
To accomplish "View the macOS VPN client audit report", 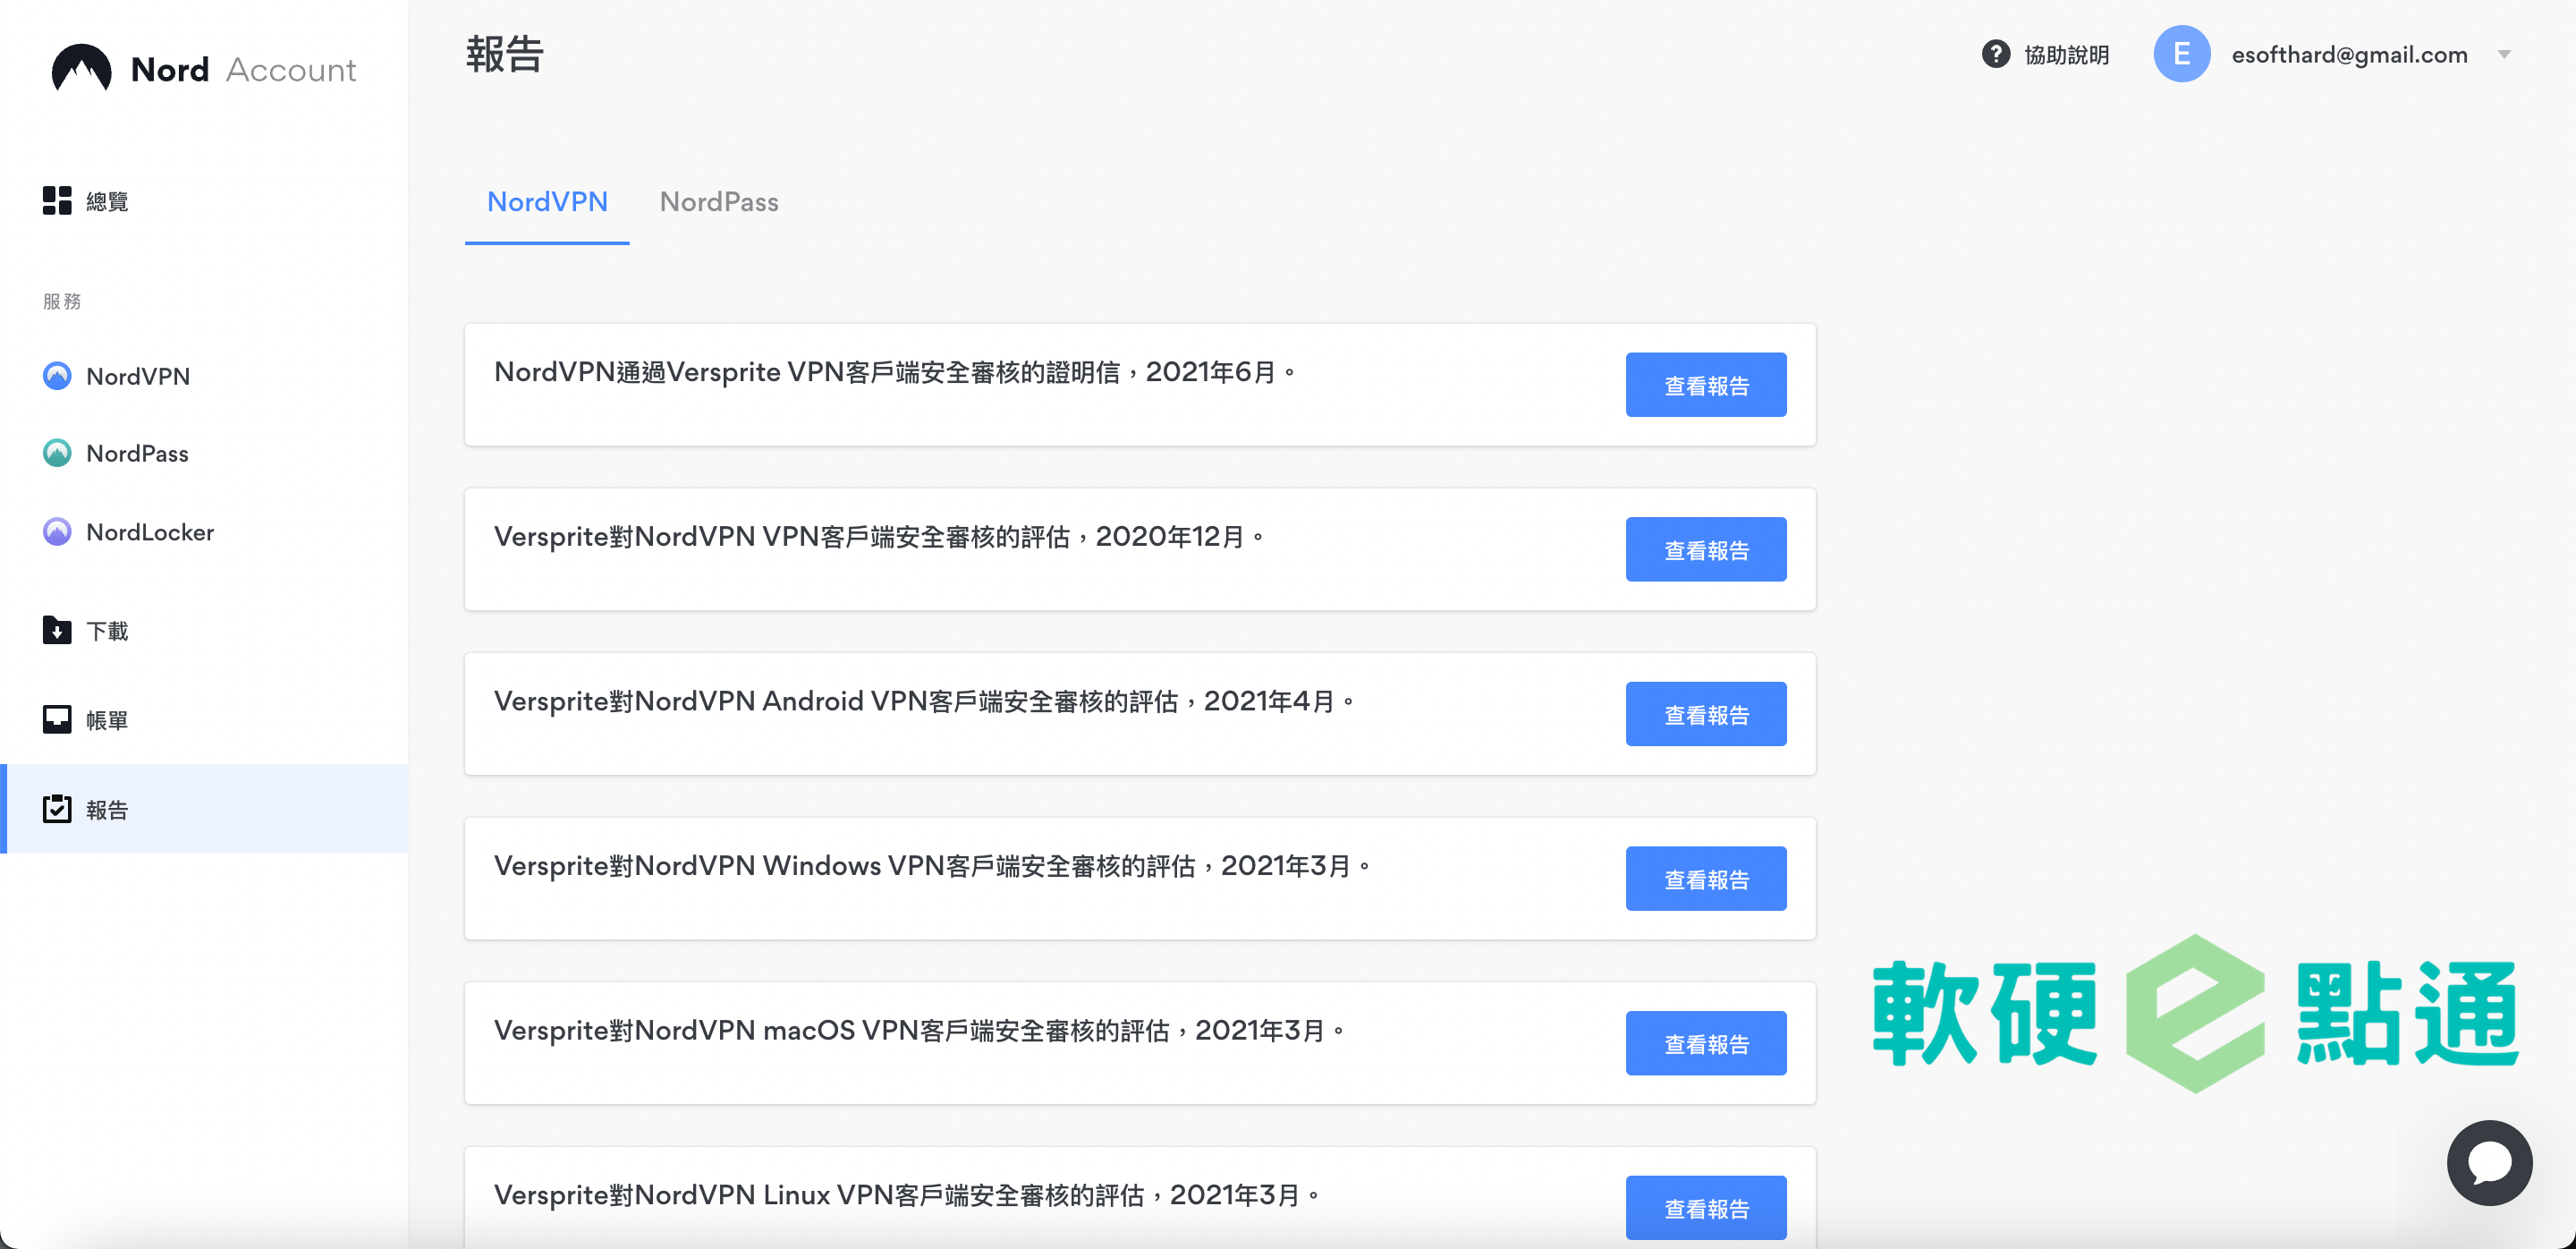I will (1705, 1043).
